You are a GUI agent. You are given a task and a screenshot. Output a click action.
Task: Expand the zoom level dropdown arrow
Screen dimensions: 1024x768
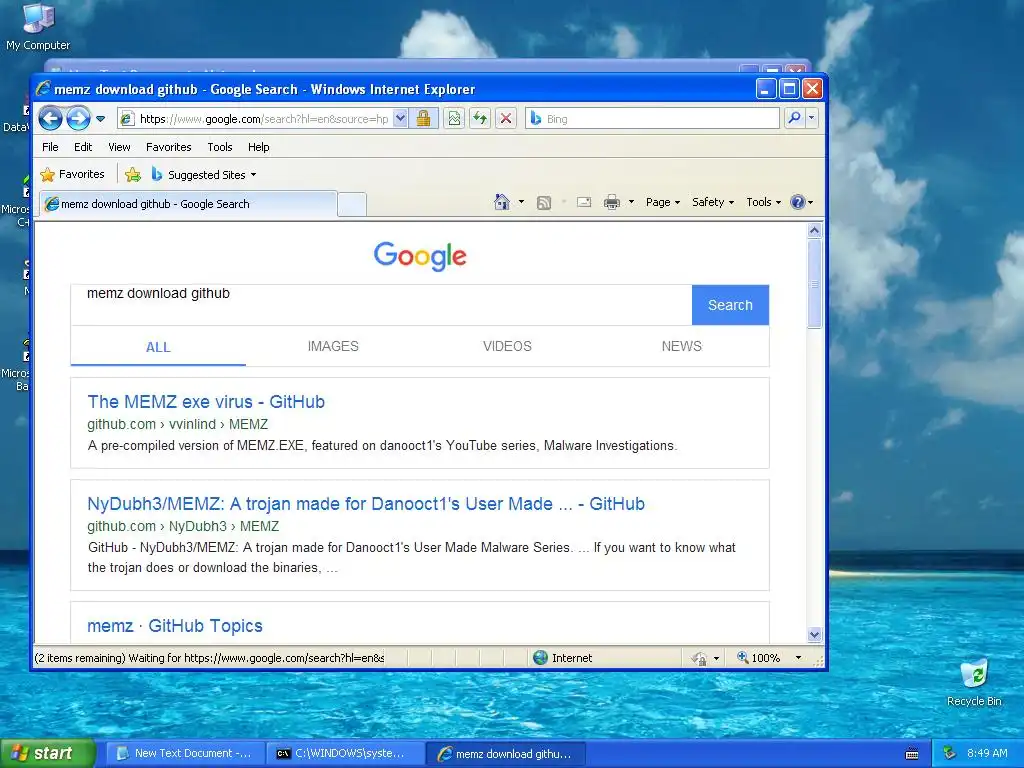coord(798,658)
